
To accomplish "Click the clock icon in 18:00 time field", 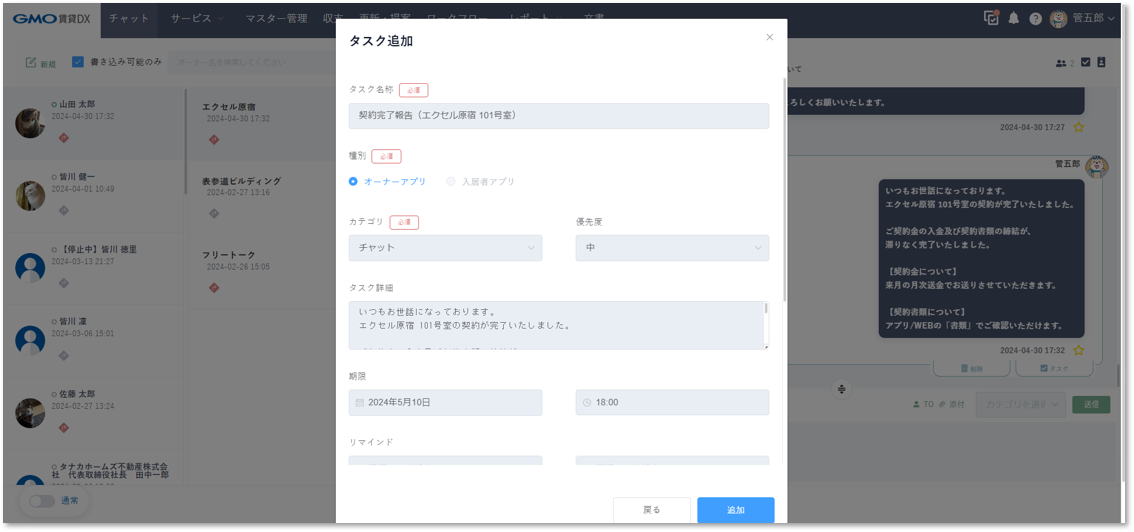I will click(x=587, y=402).
